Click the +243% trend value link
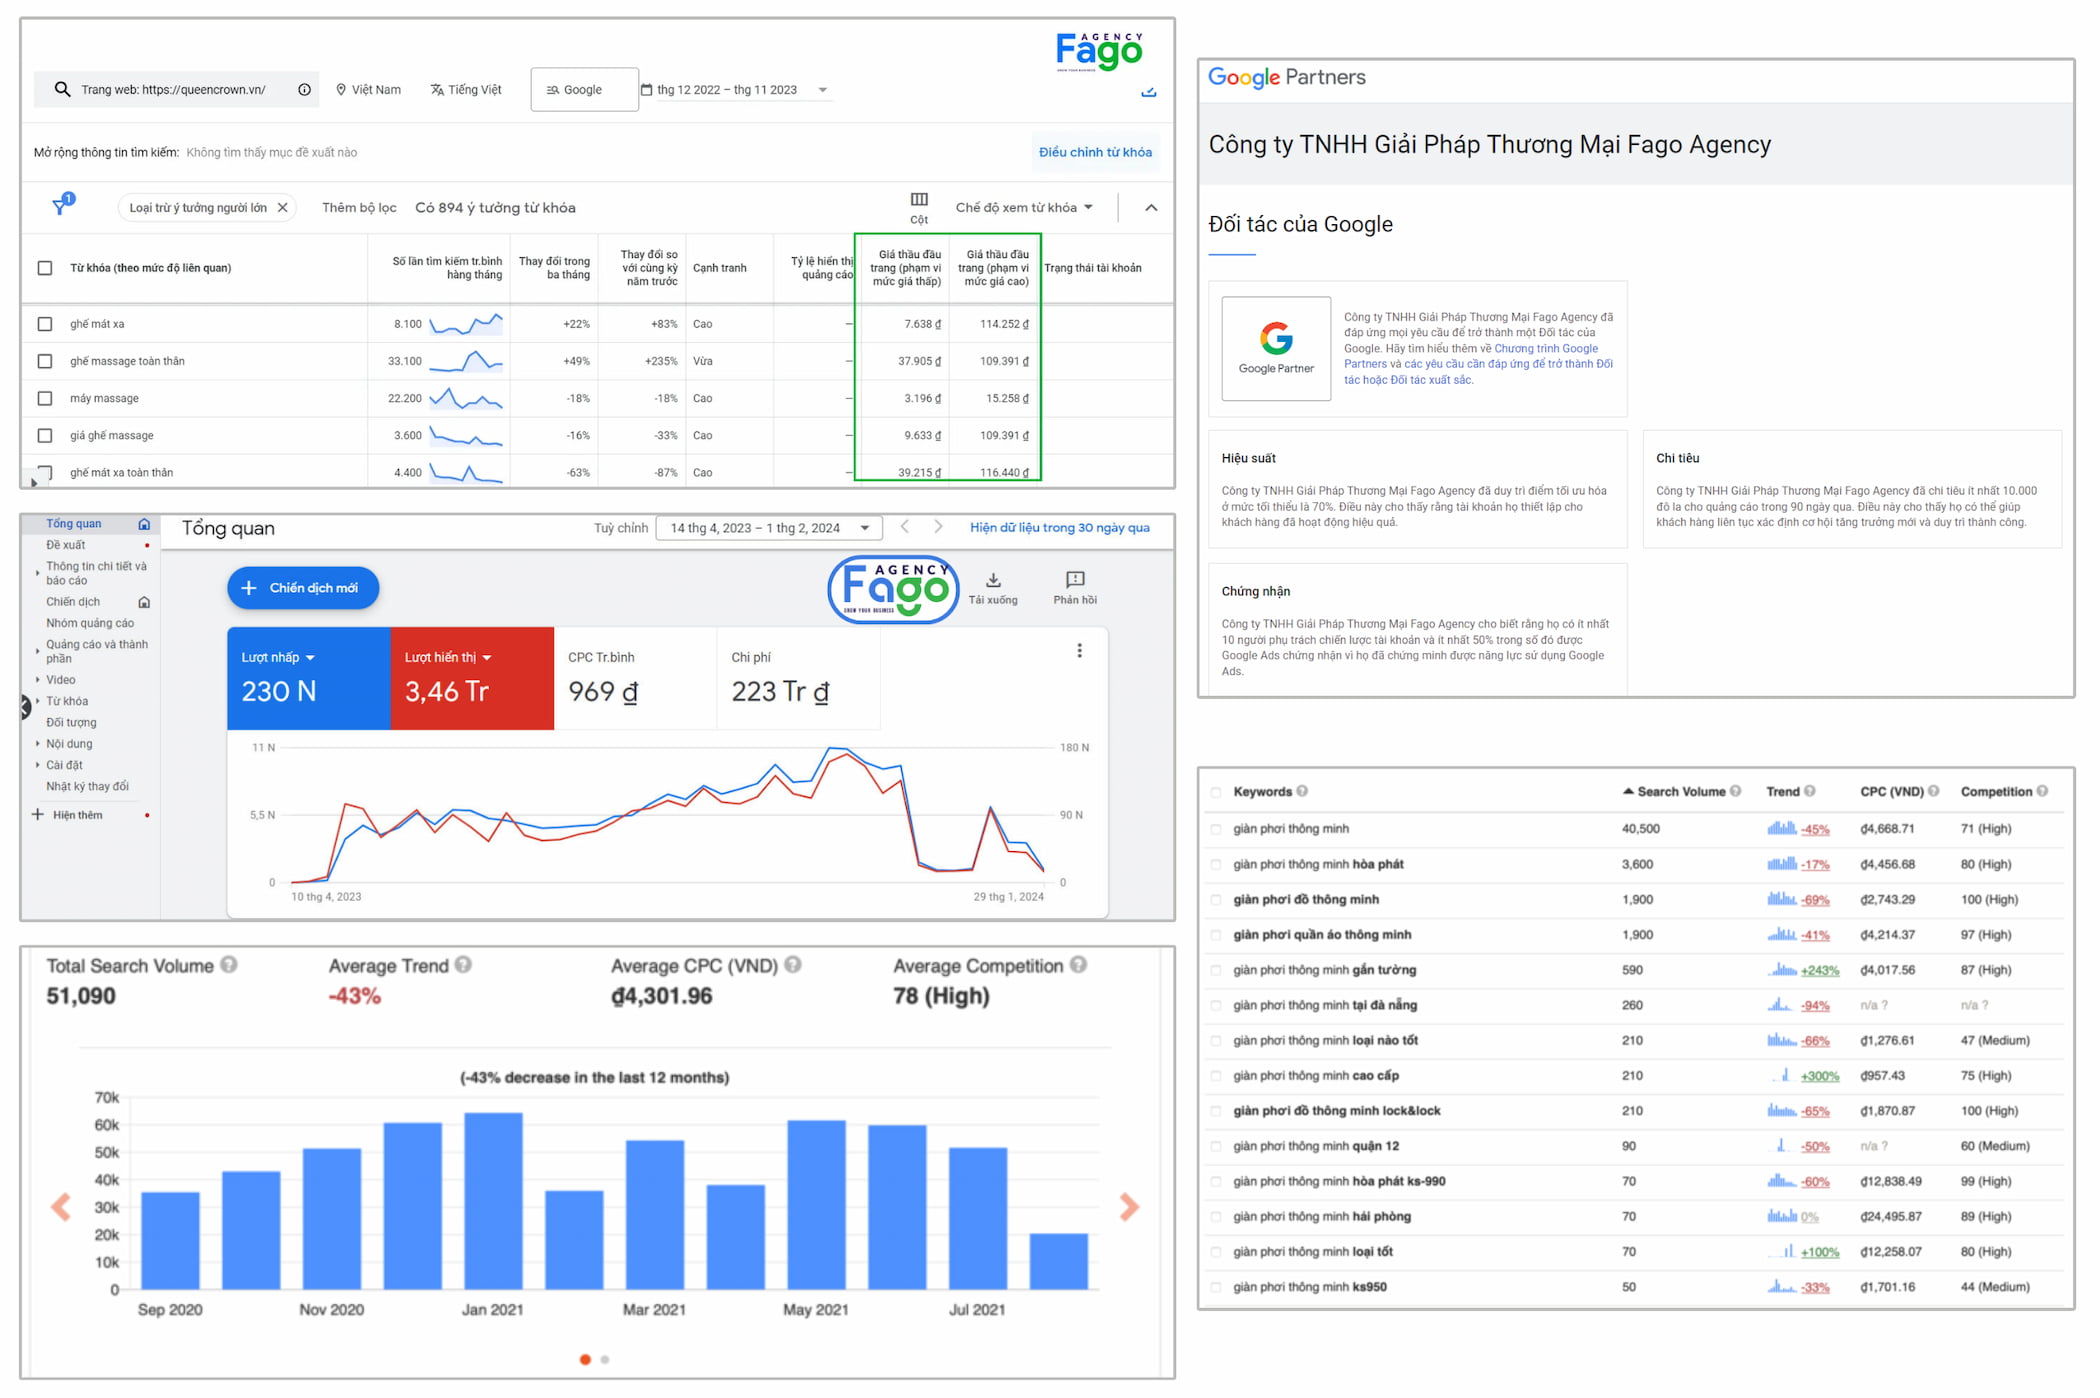The height and width of the screenshot is (1398, 2100). 1820,970
